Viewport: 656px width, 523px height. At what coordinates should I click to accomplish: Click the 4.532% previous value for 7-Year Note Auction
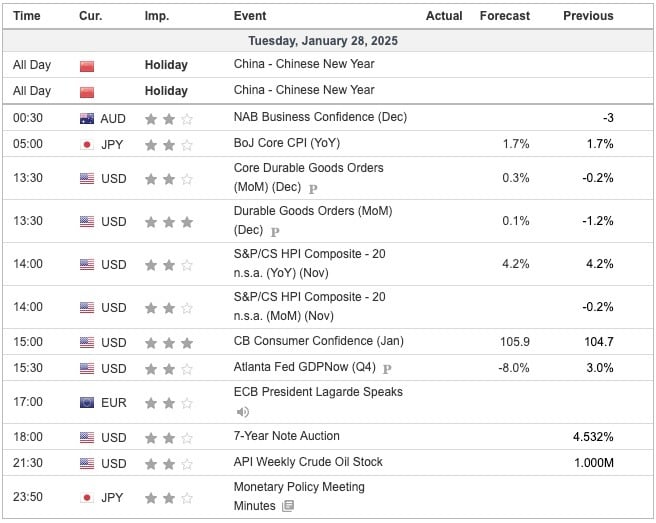point(593,437)
